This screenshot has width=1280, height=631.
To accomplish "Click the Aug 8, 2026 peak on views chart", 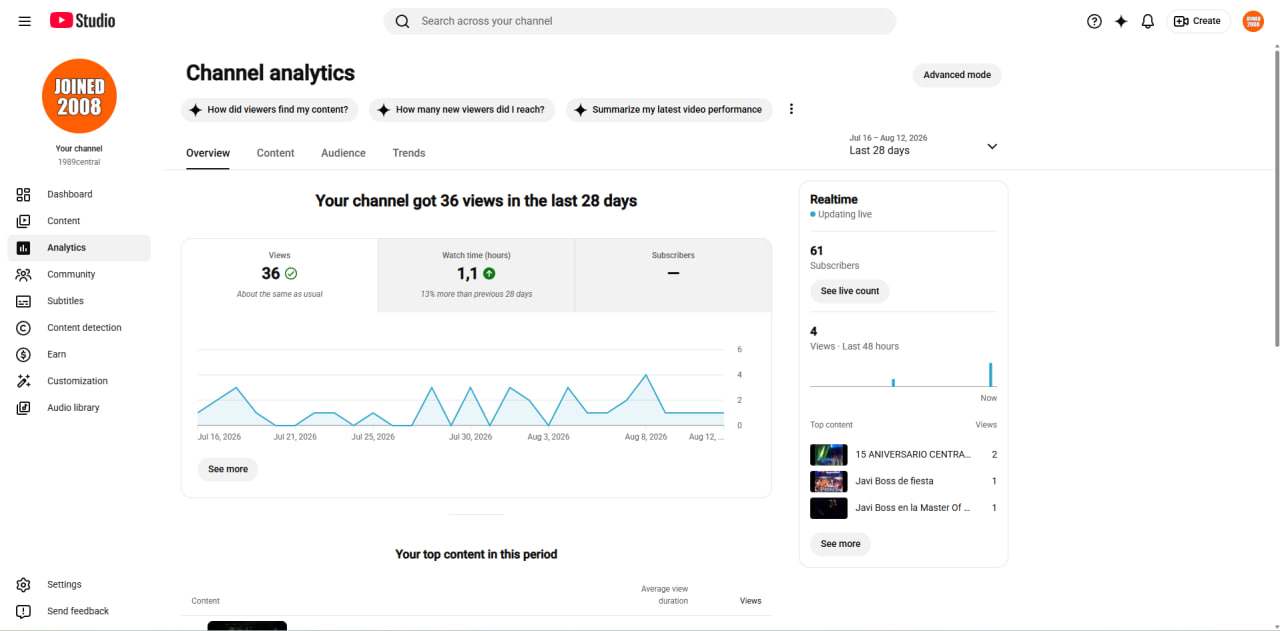I will tap(647, 375).
